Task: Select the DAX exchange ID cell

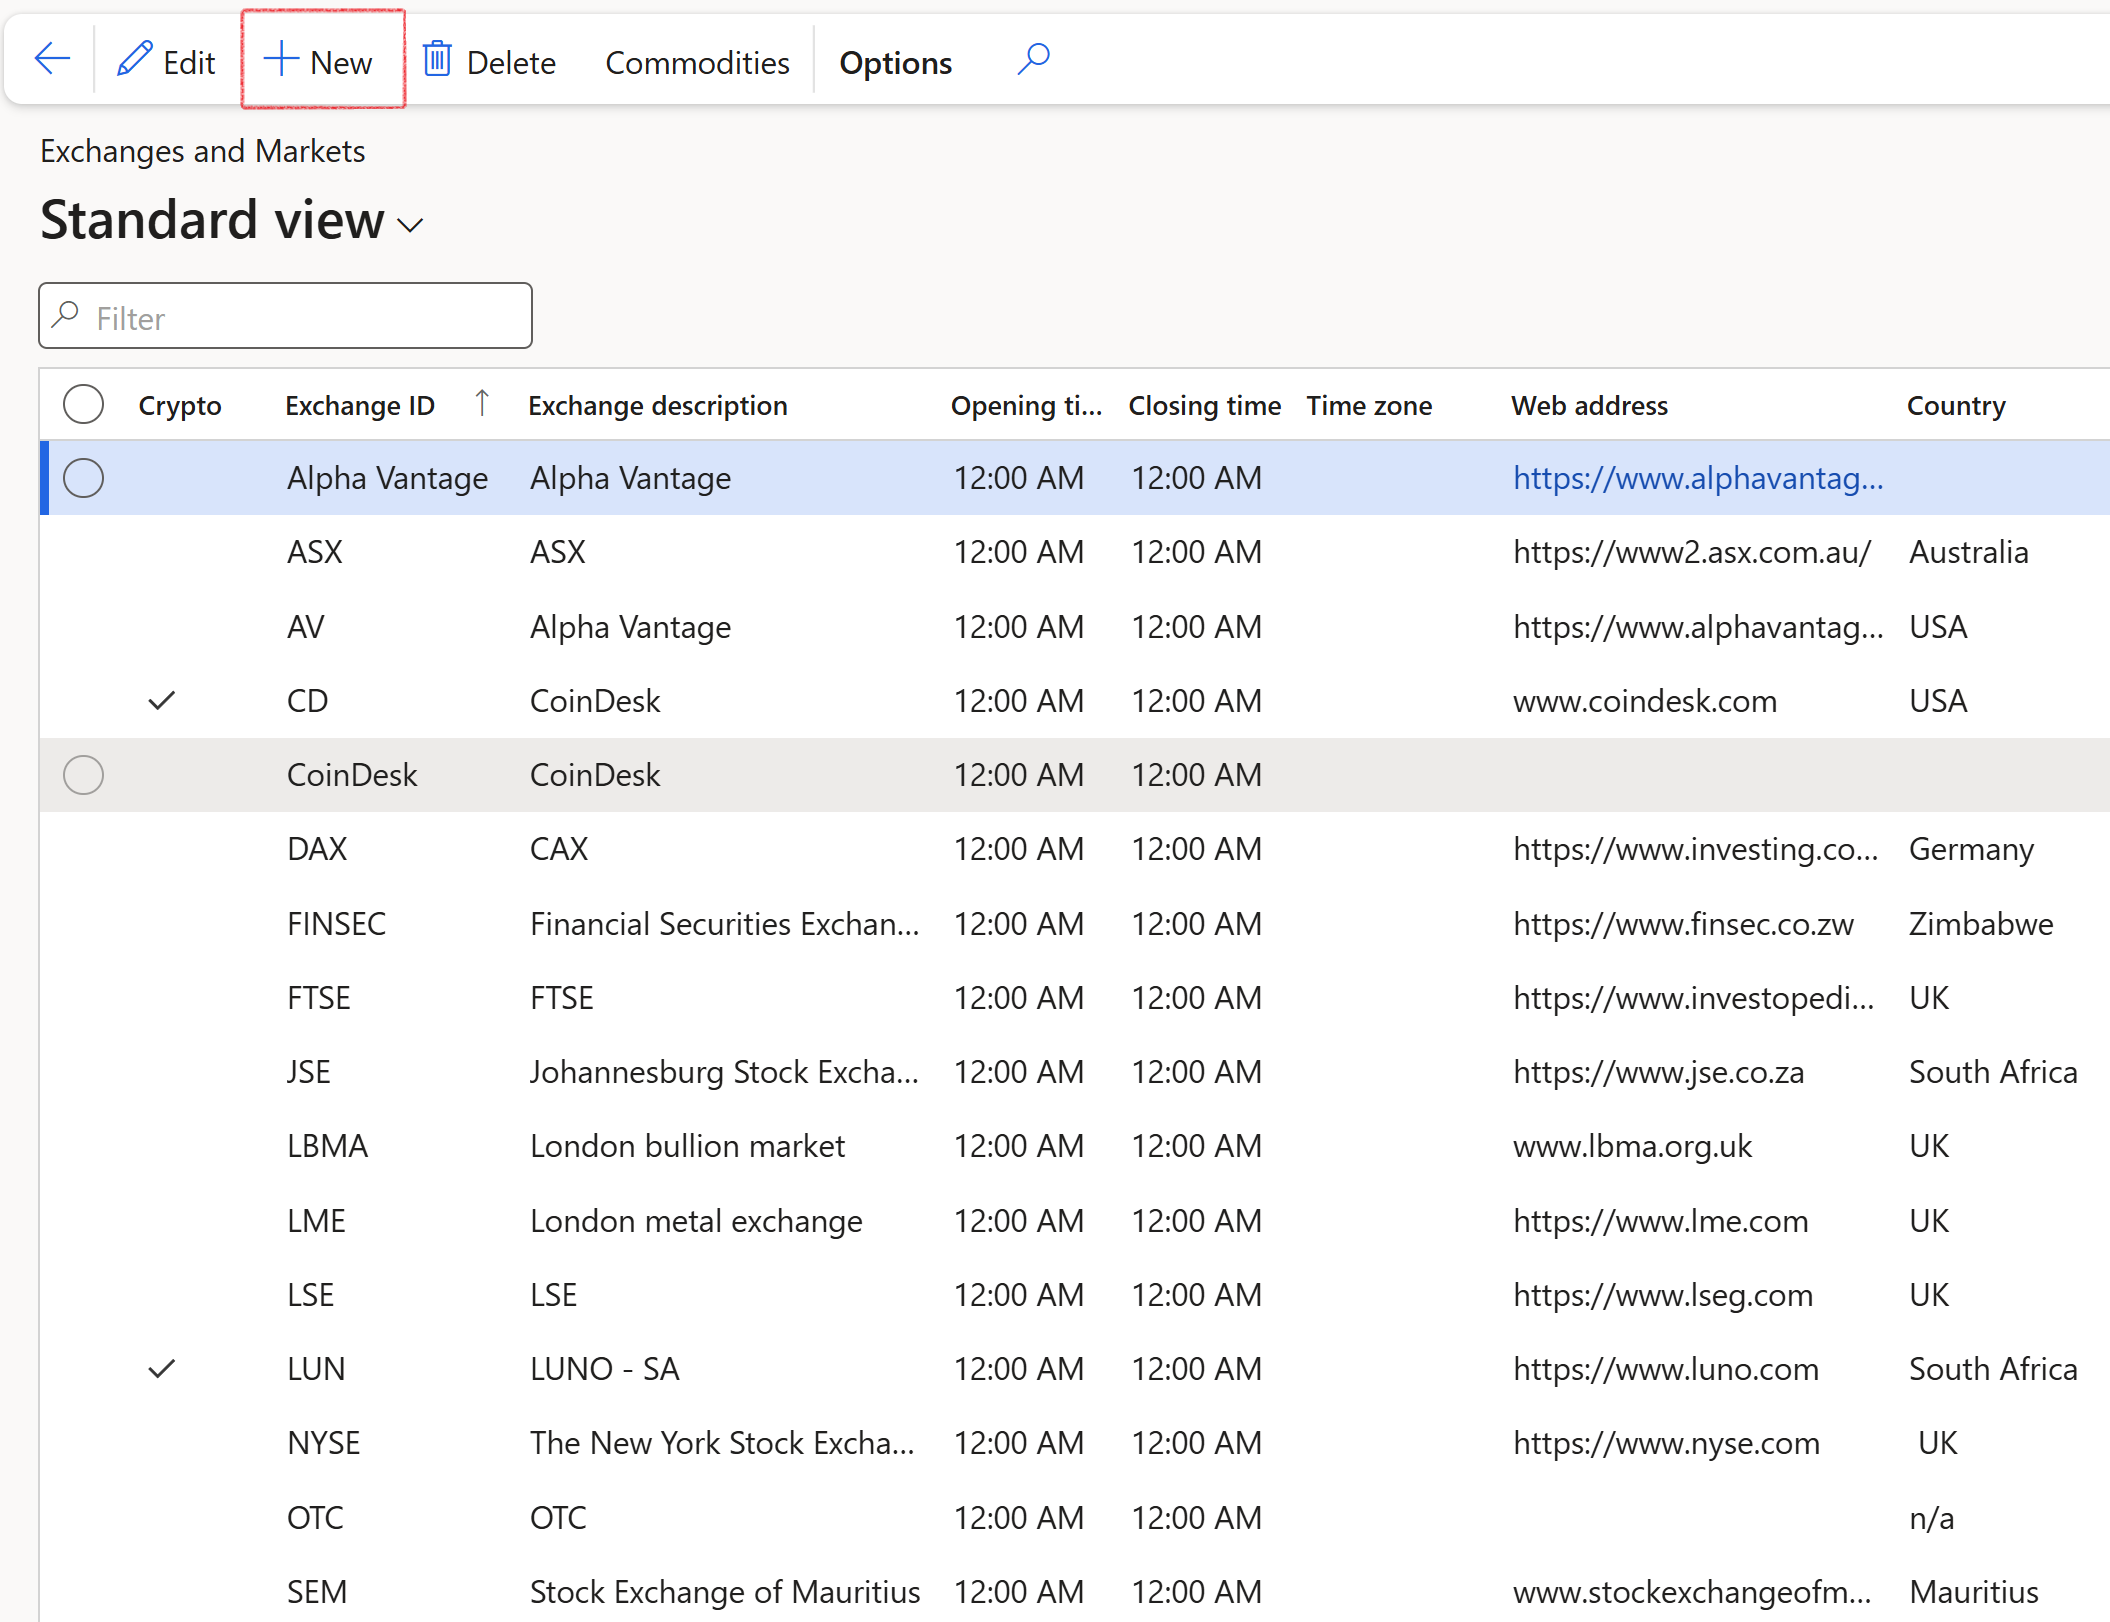Action: 317,849
